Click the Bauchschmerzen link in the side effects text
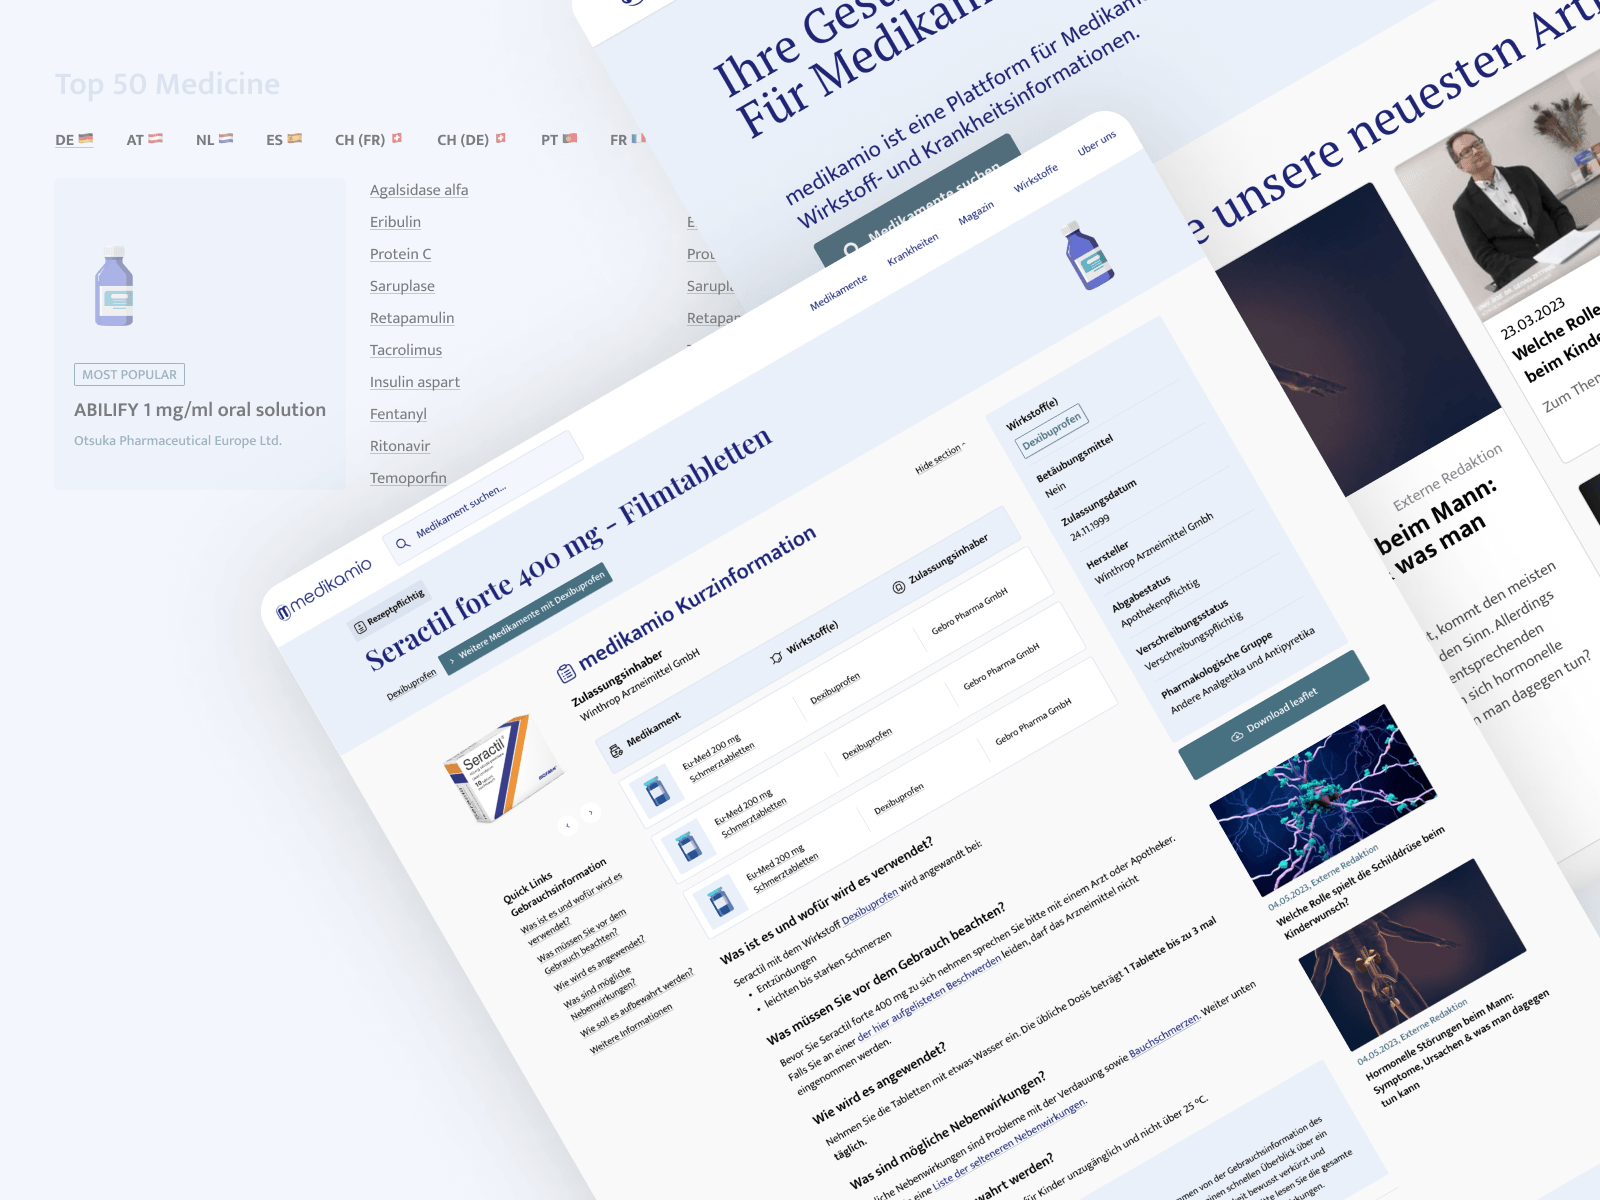The image size is (1600, 1200). click(x=1164, y=1036)
